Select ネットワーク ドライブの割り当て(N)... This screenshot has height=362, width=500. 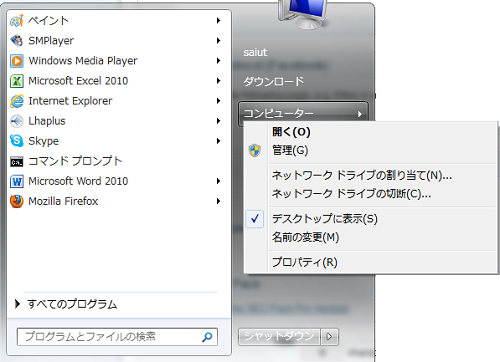click(362, 175)
